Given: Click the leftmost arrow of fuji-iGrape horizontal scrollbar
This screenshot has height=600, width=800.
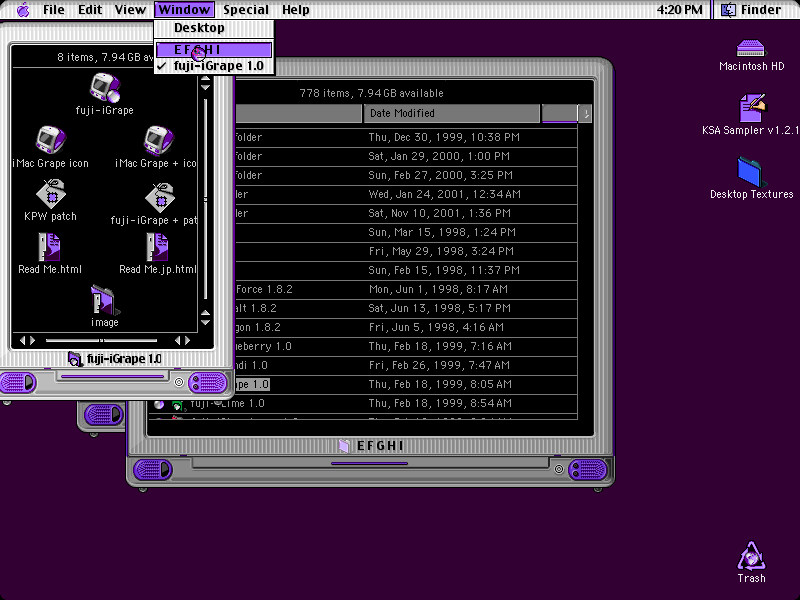Looking at the screenshot, I should (22, 340).
